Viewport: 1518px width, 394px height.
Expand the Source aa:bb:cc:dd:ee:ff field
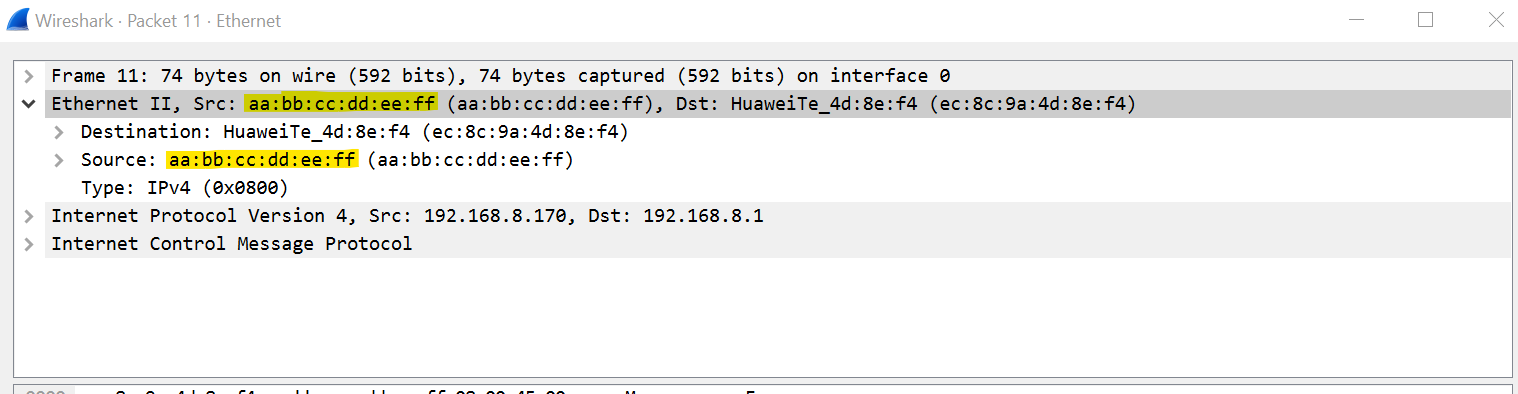tap(60, 160)
